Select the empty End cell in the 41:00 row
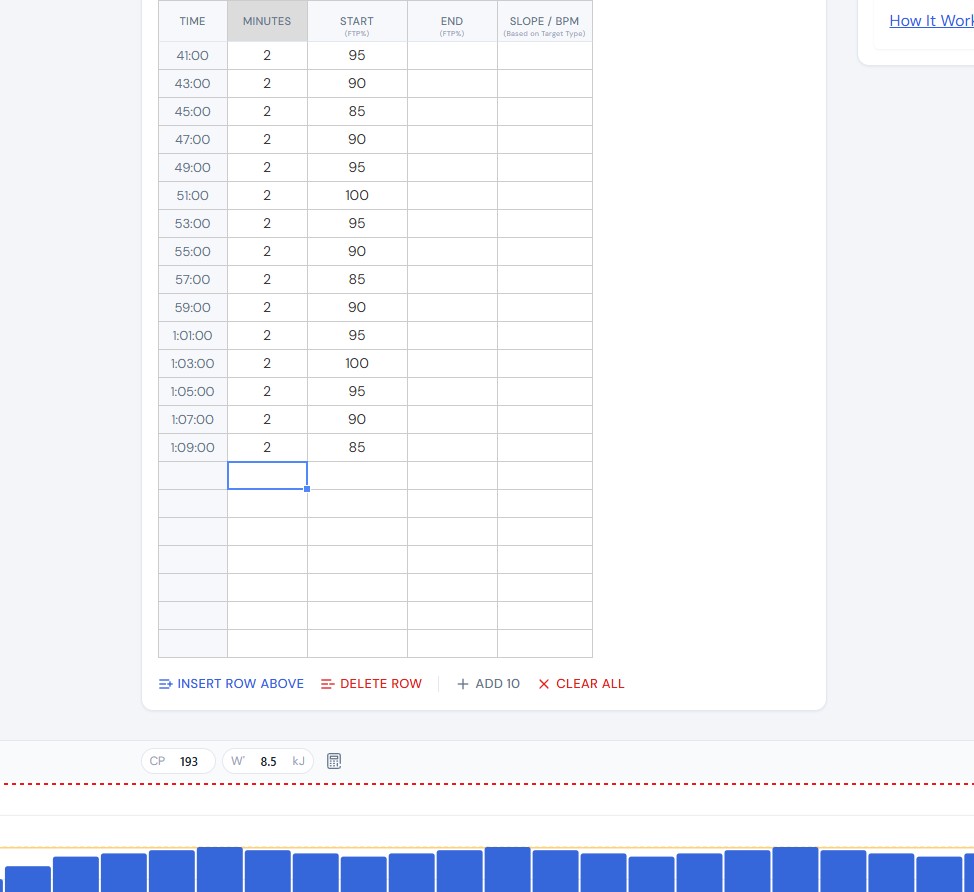The image size is (974, 892). (452, 56)
